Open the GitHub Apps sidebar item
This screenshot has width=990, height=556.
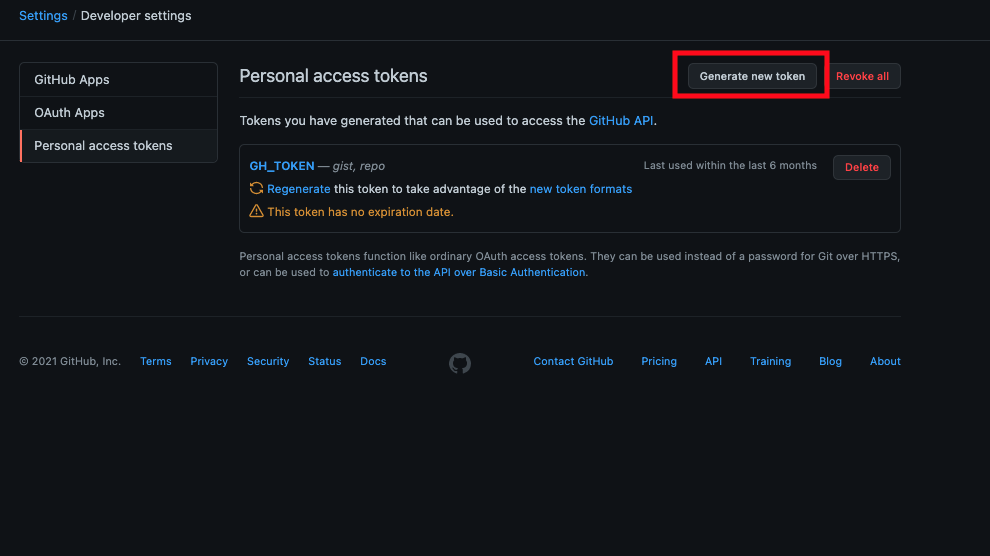pos(119,80)
